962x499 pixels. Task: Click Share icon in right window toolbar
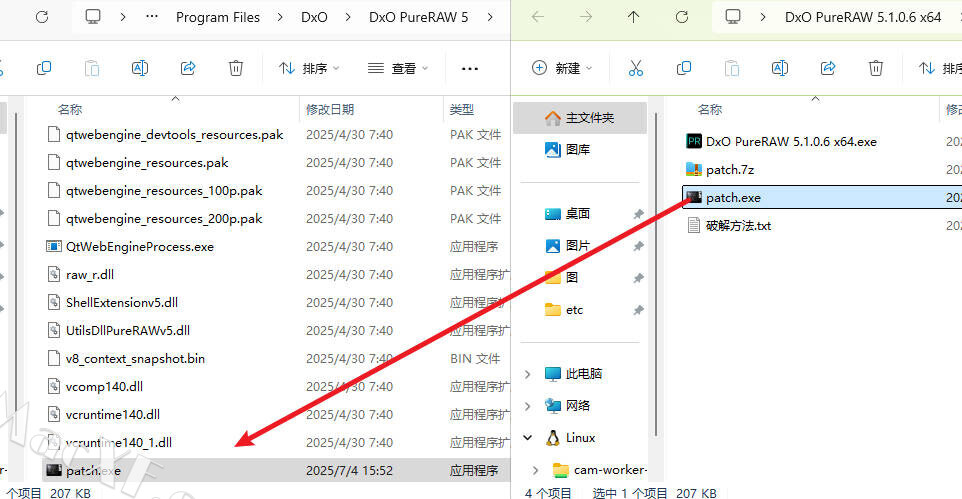(x=828, y=68)
